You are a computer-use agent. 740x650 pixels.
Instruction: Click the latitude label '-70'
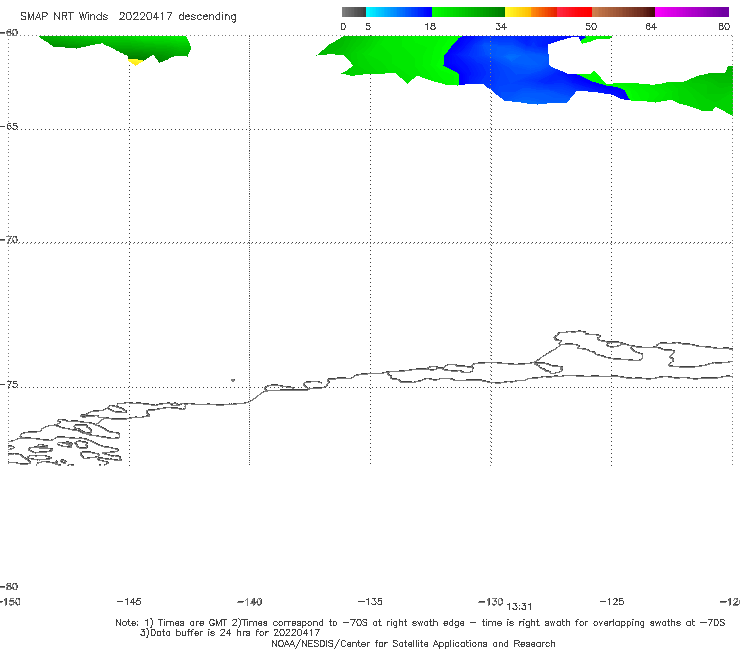coord(9,240)
